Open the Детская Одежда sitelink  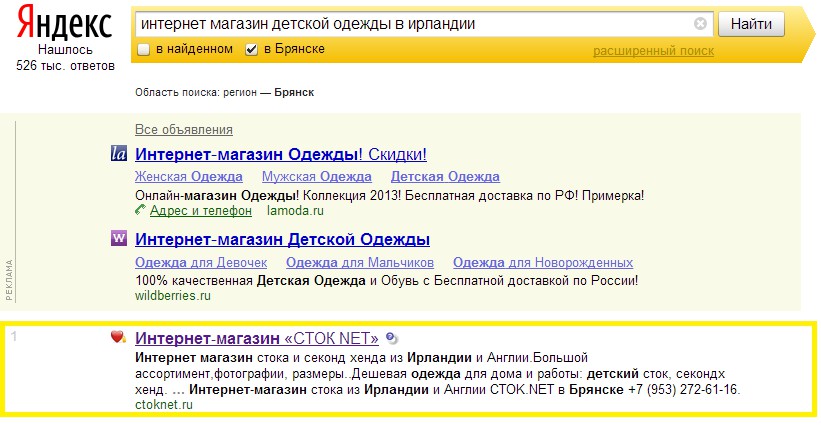pos(445,177)
